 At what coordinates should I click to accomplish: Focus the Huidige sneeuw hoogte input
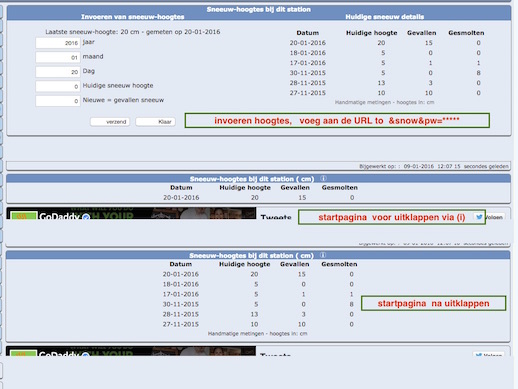coord(58,86)
